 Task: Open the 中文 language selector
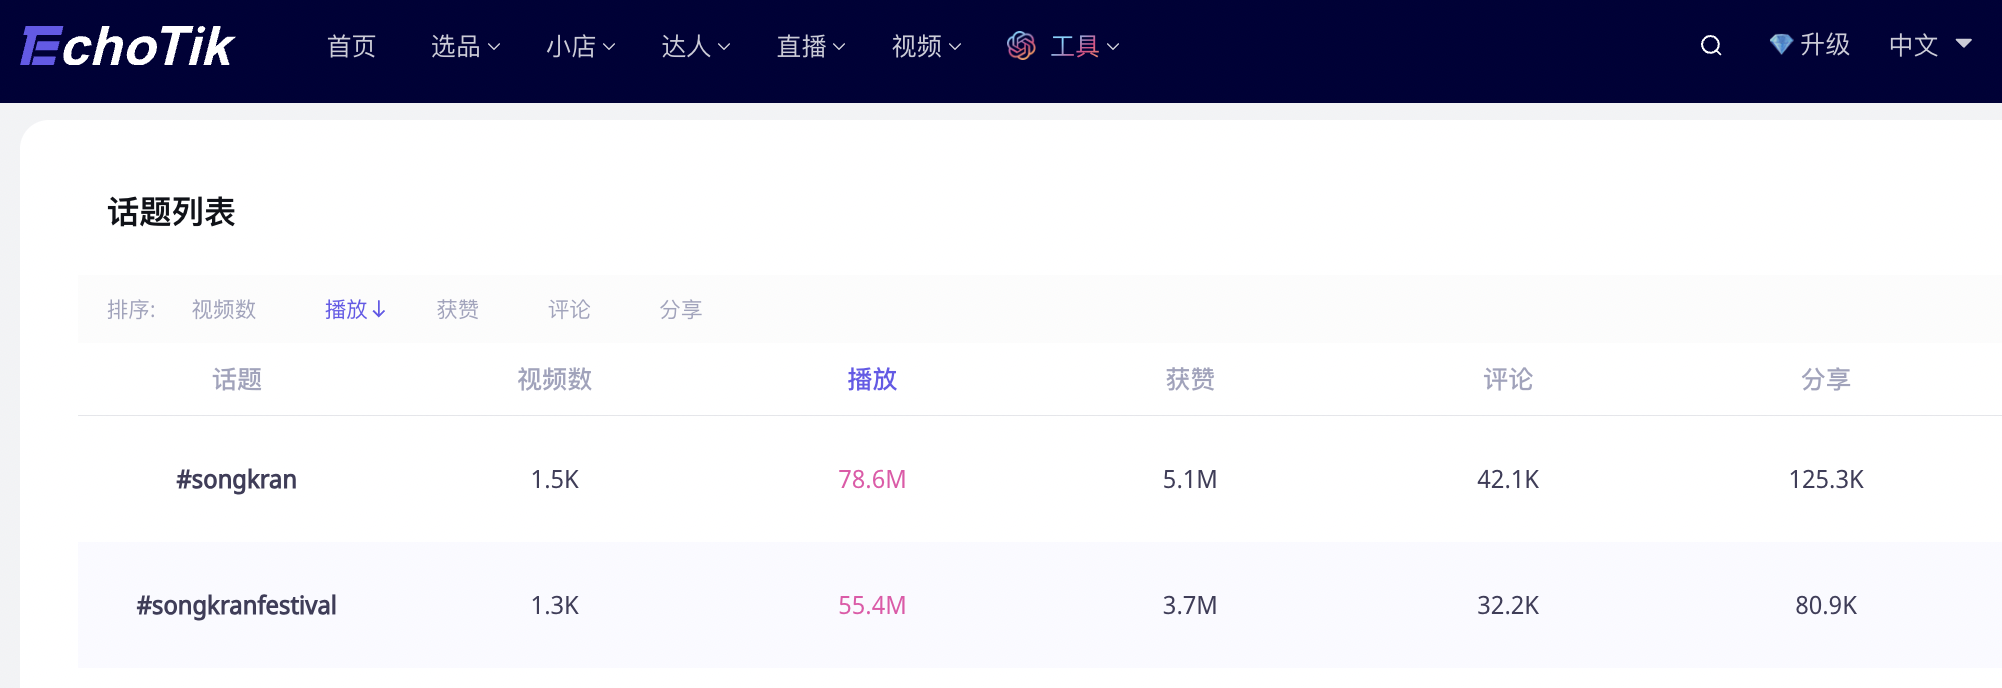tap(1930, 45)
